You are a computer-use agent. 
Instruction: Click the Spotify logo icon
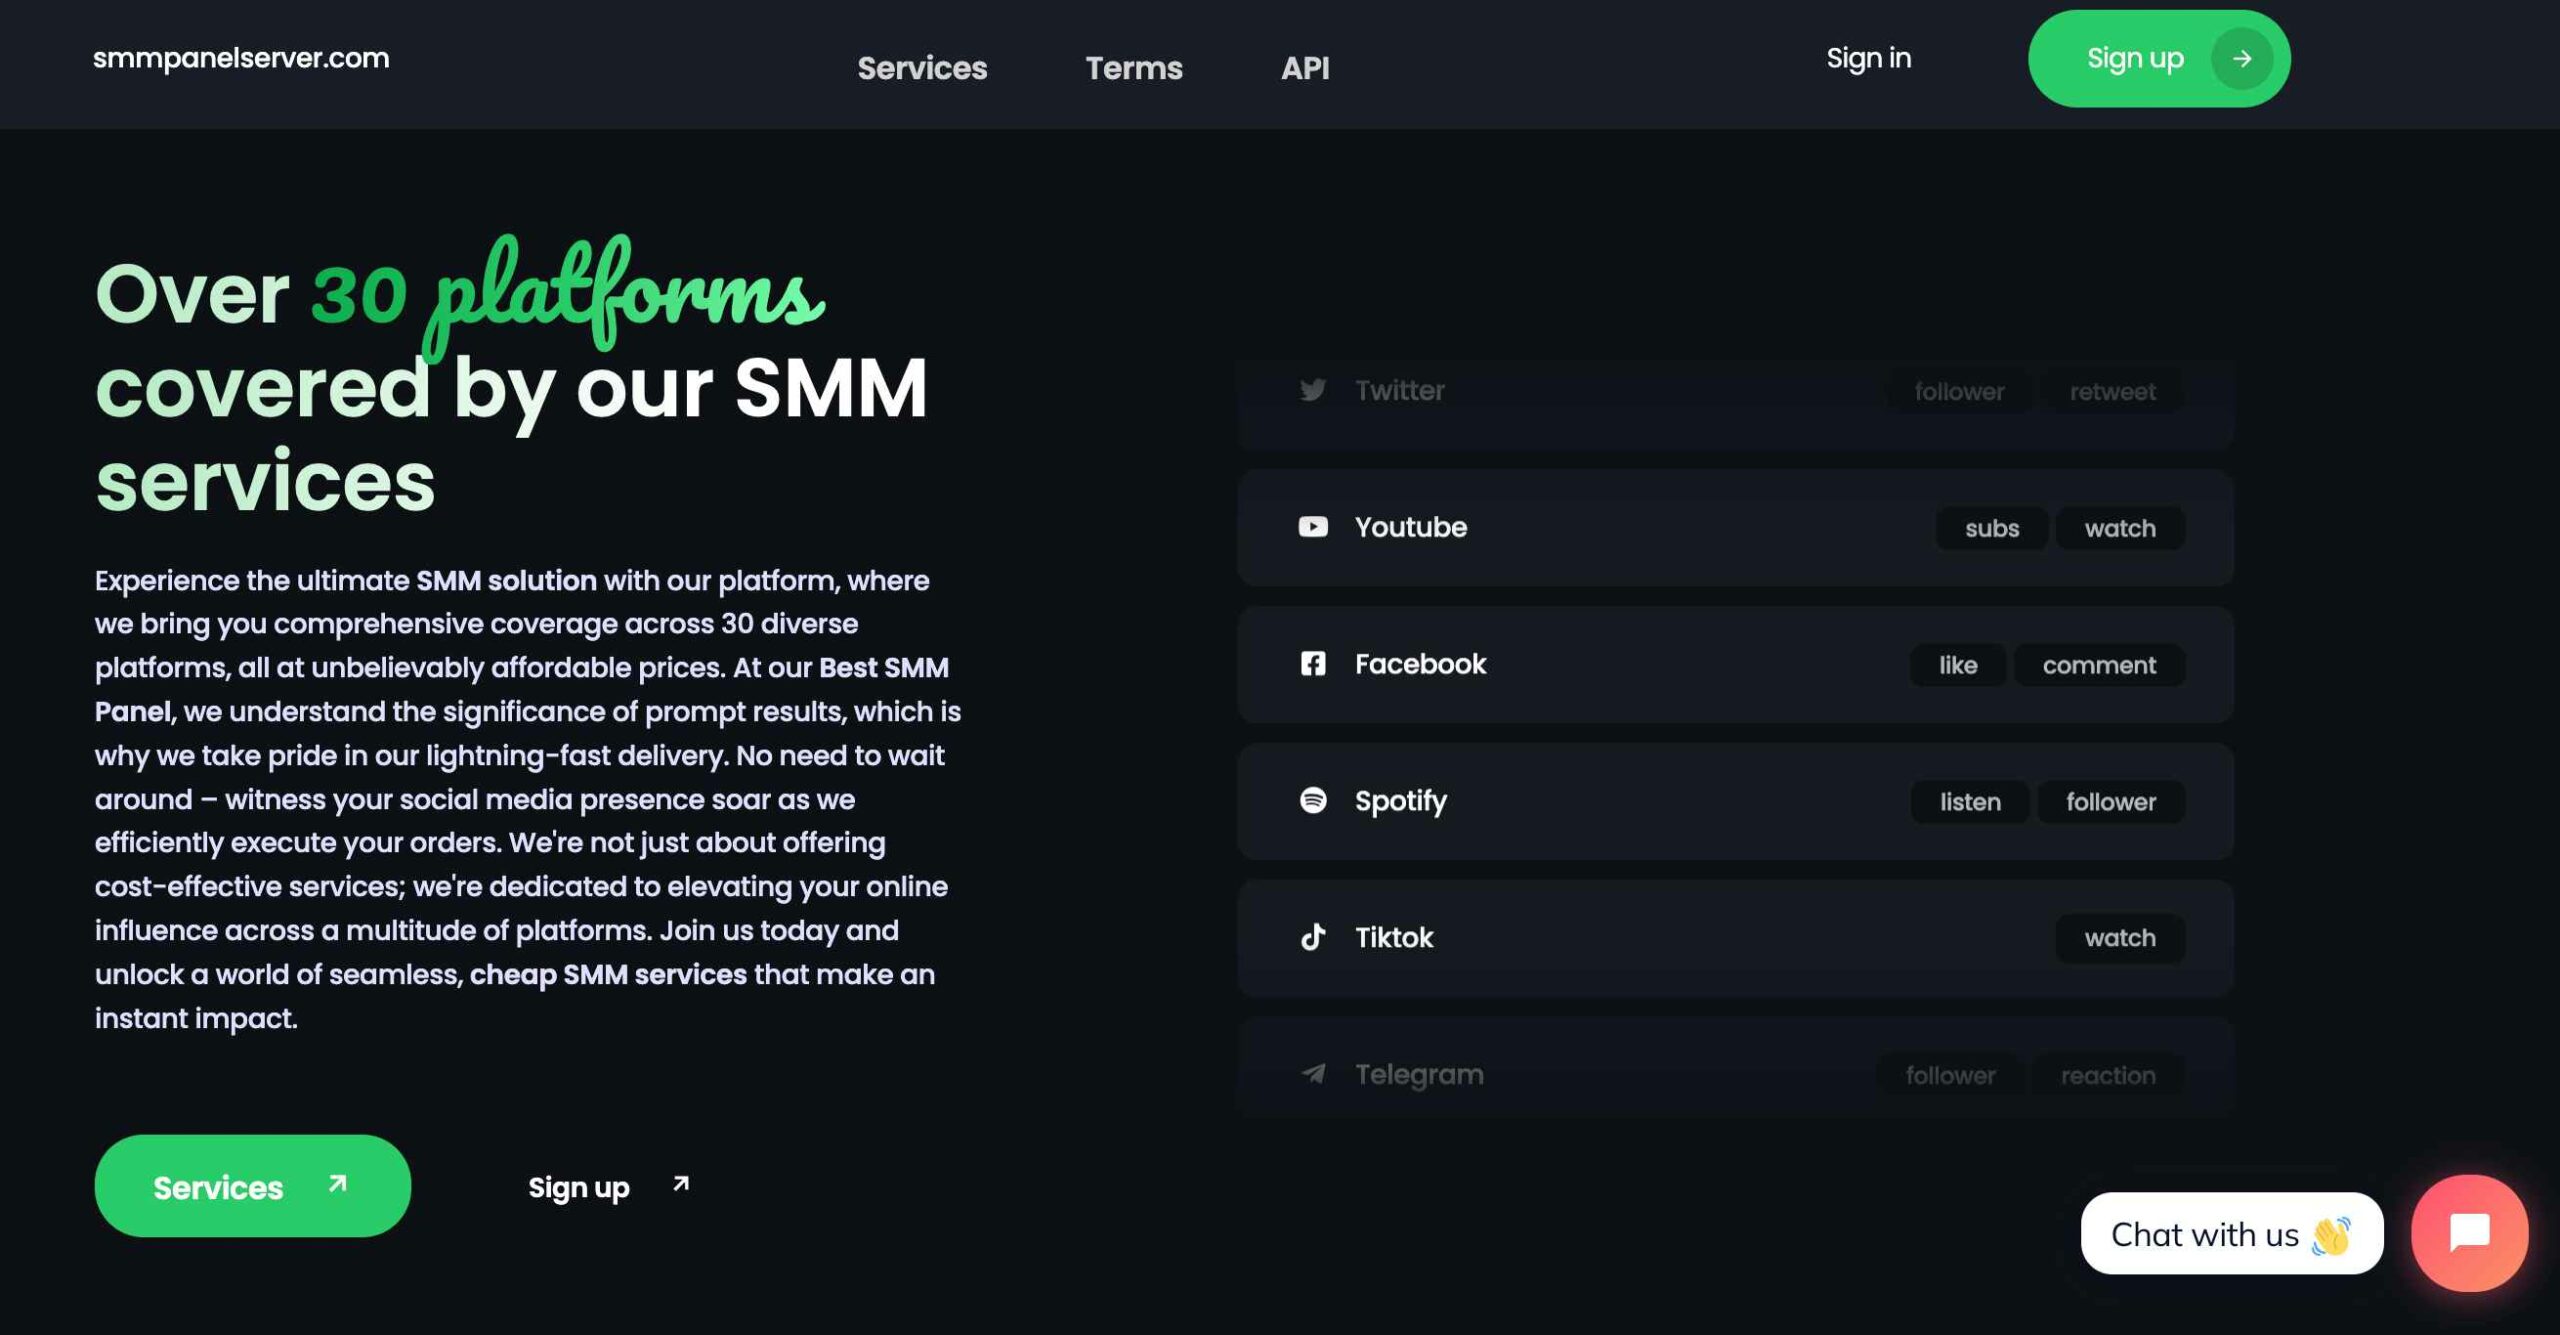tap(1312, 800)
